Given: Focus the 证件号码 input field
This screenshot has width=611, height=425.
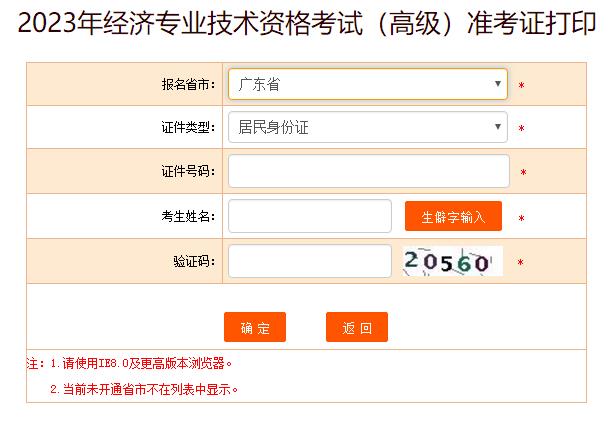Looking at the screenshot, I should point(369,171).
